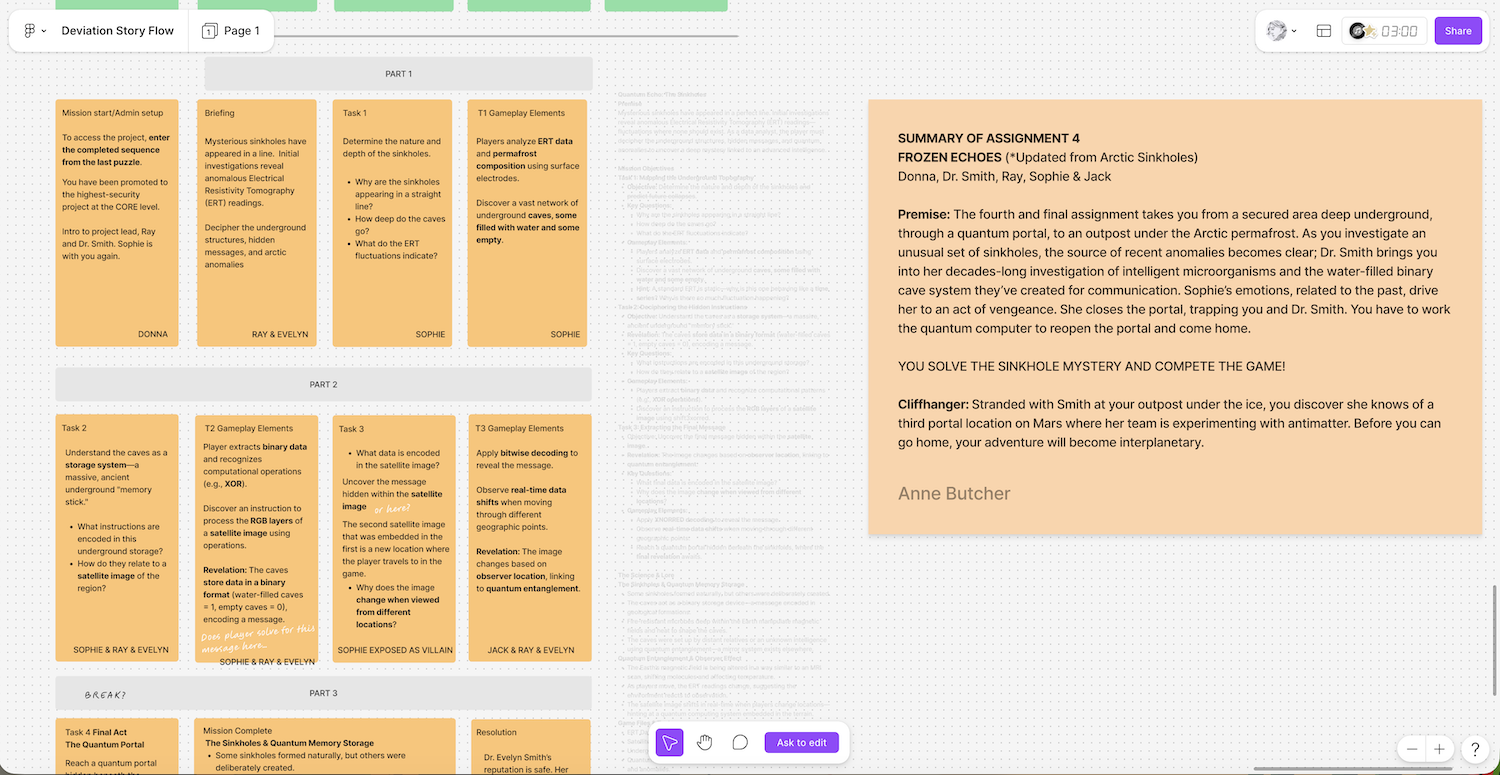
Task: Click the Ask to edit button
Action: pyautogui.click(x=802, y=742)
